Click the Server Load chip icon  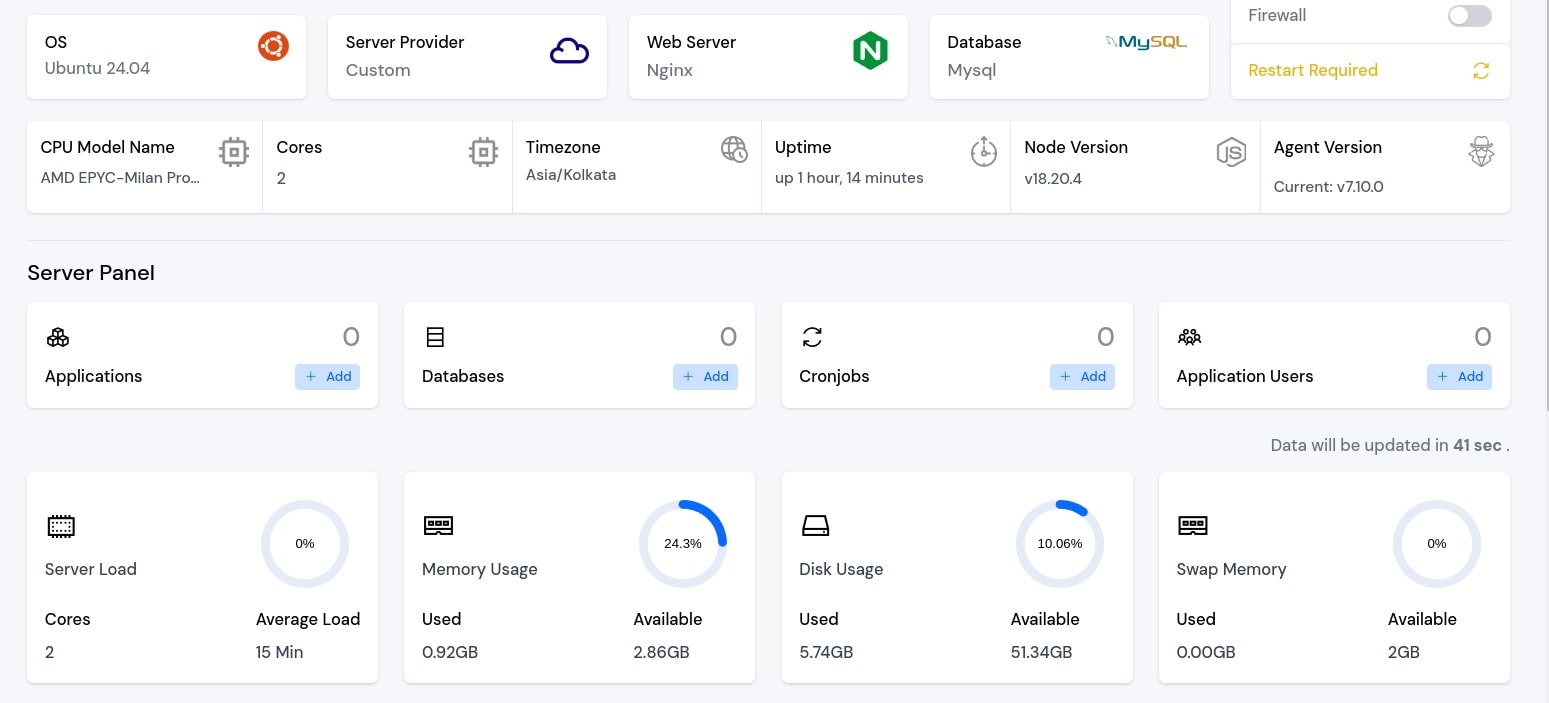tap(61, 526)
